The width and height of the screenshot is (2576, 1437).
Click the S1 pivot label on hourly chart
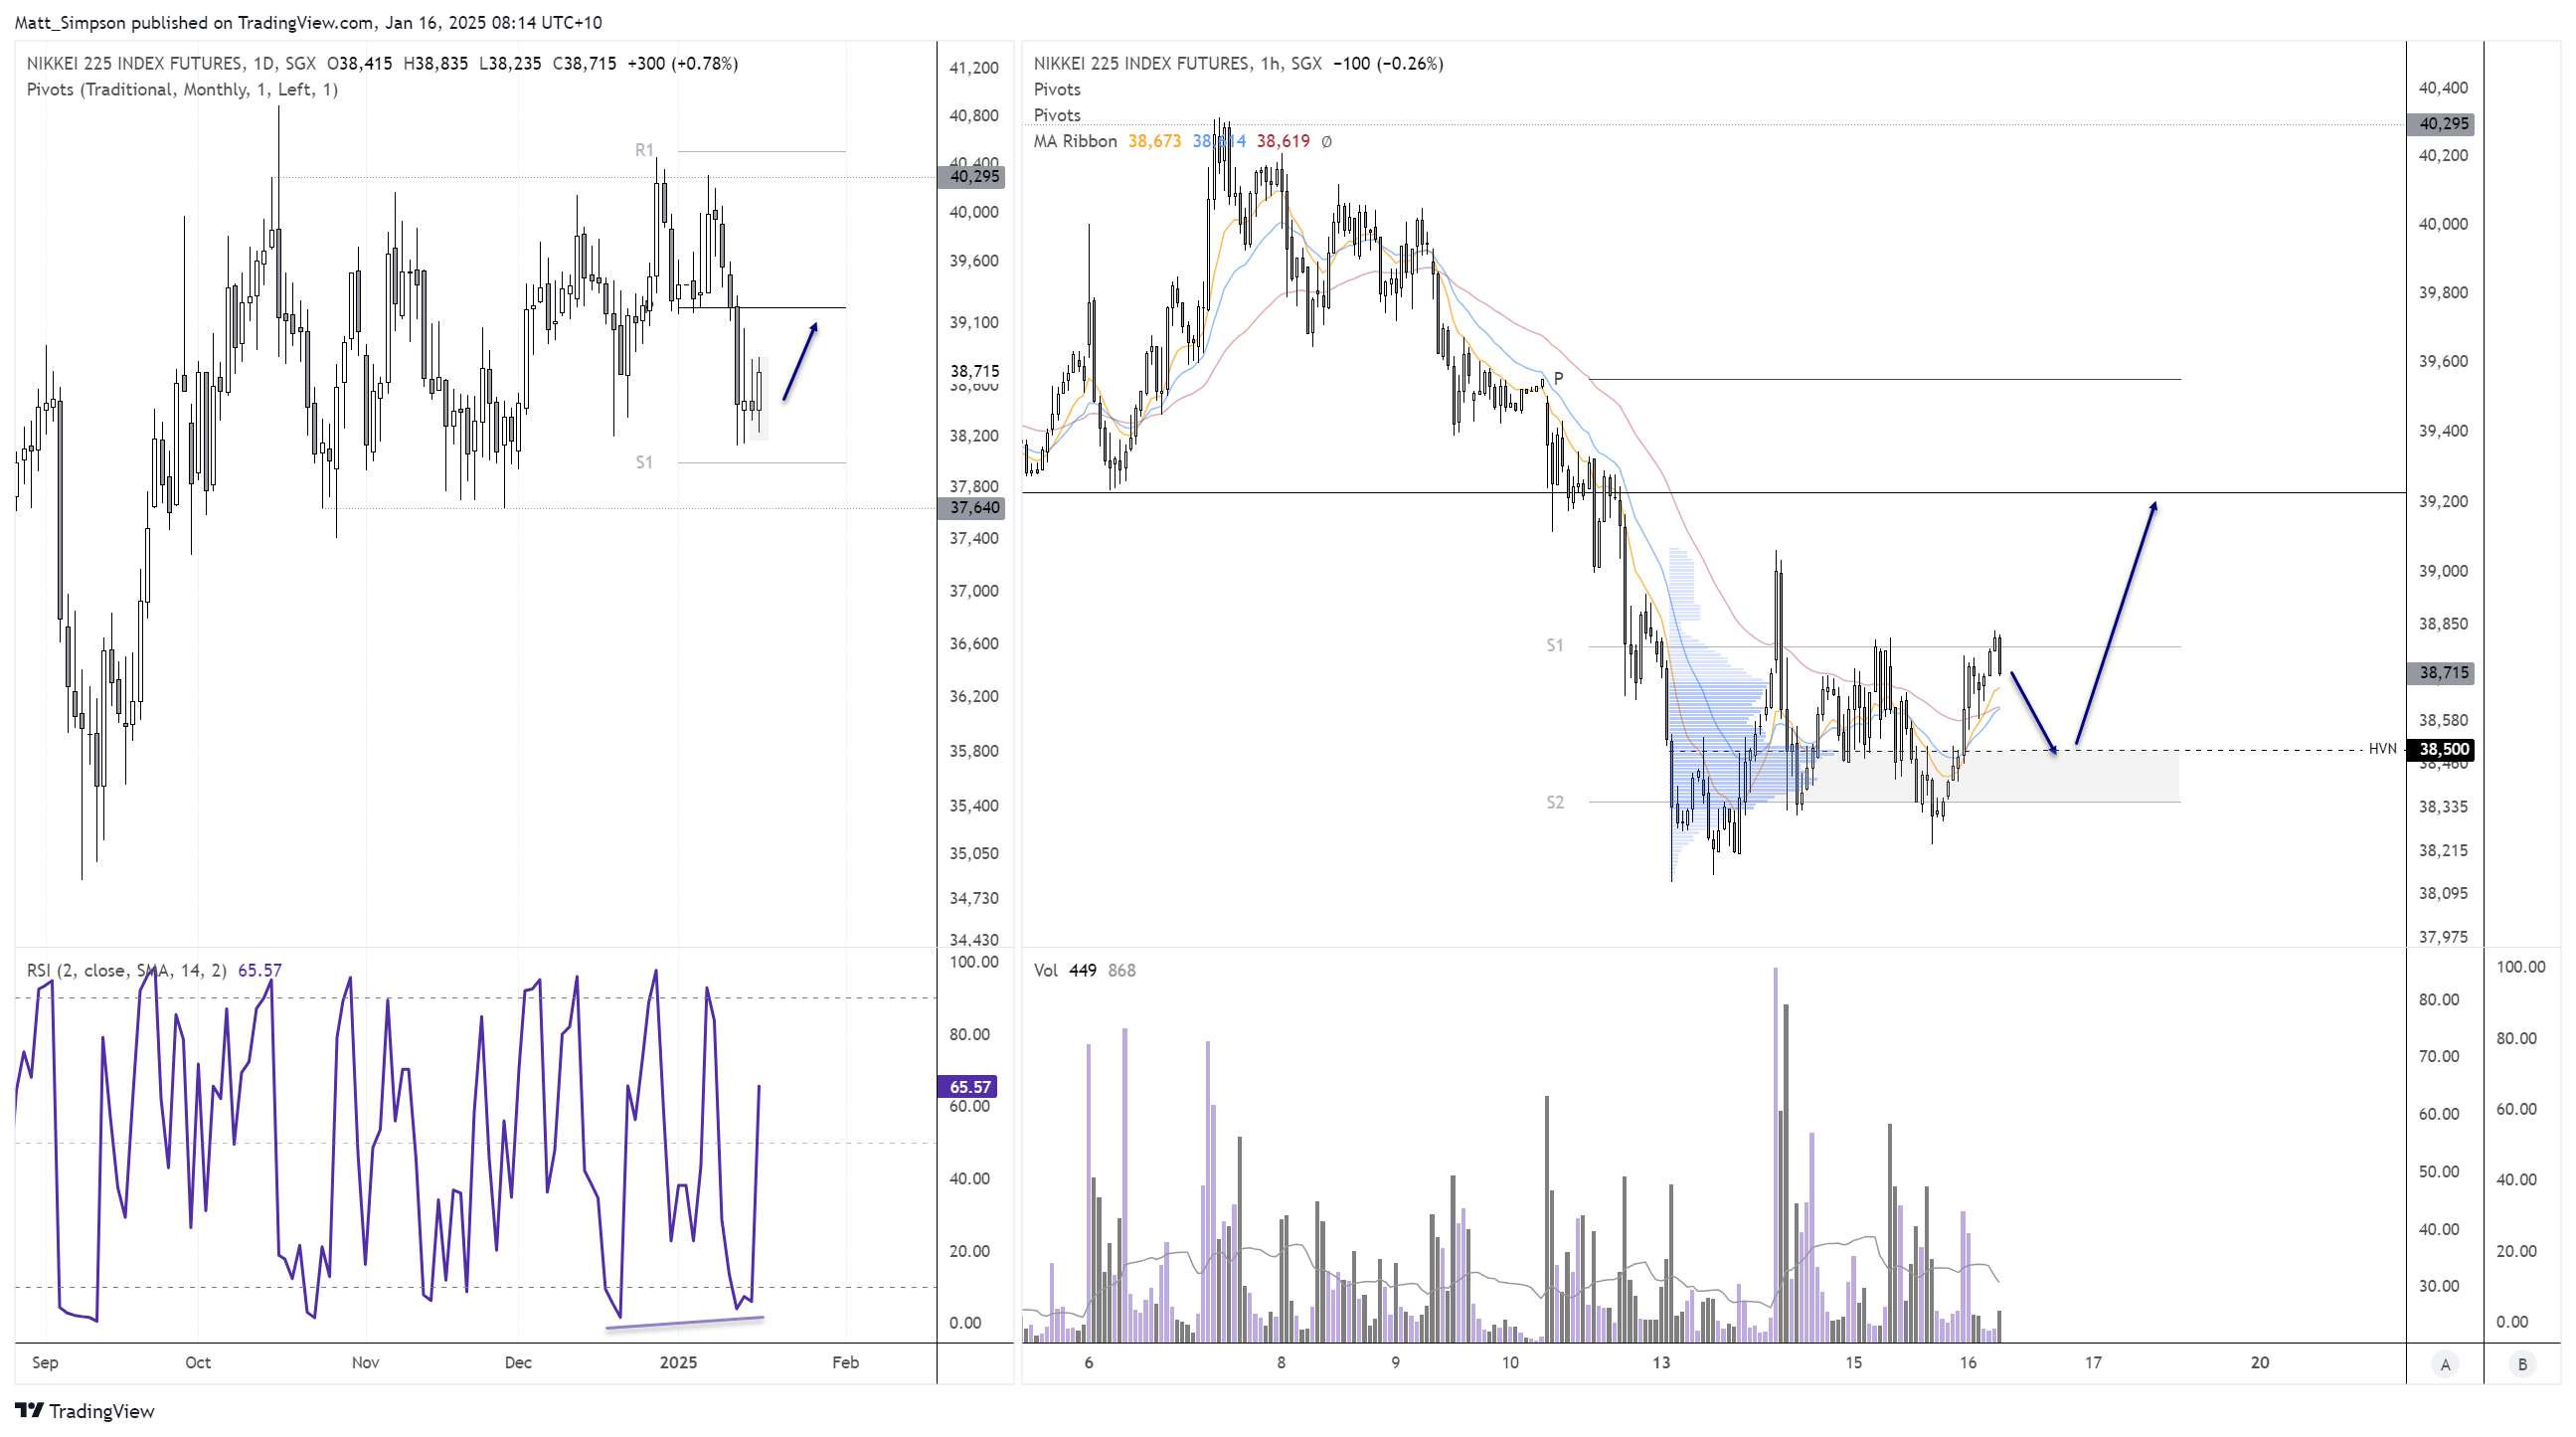click(x=1555, y=645)
